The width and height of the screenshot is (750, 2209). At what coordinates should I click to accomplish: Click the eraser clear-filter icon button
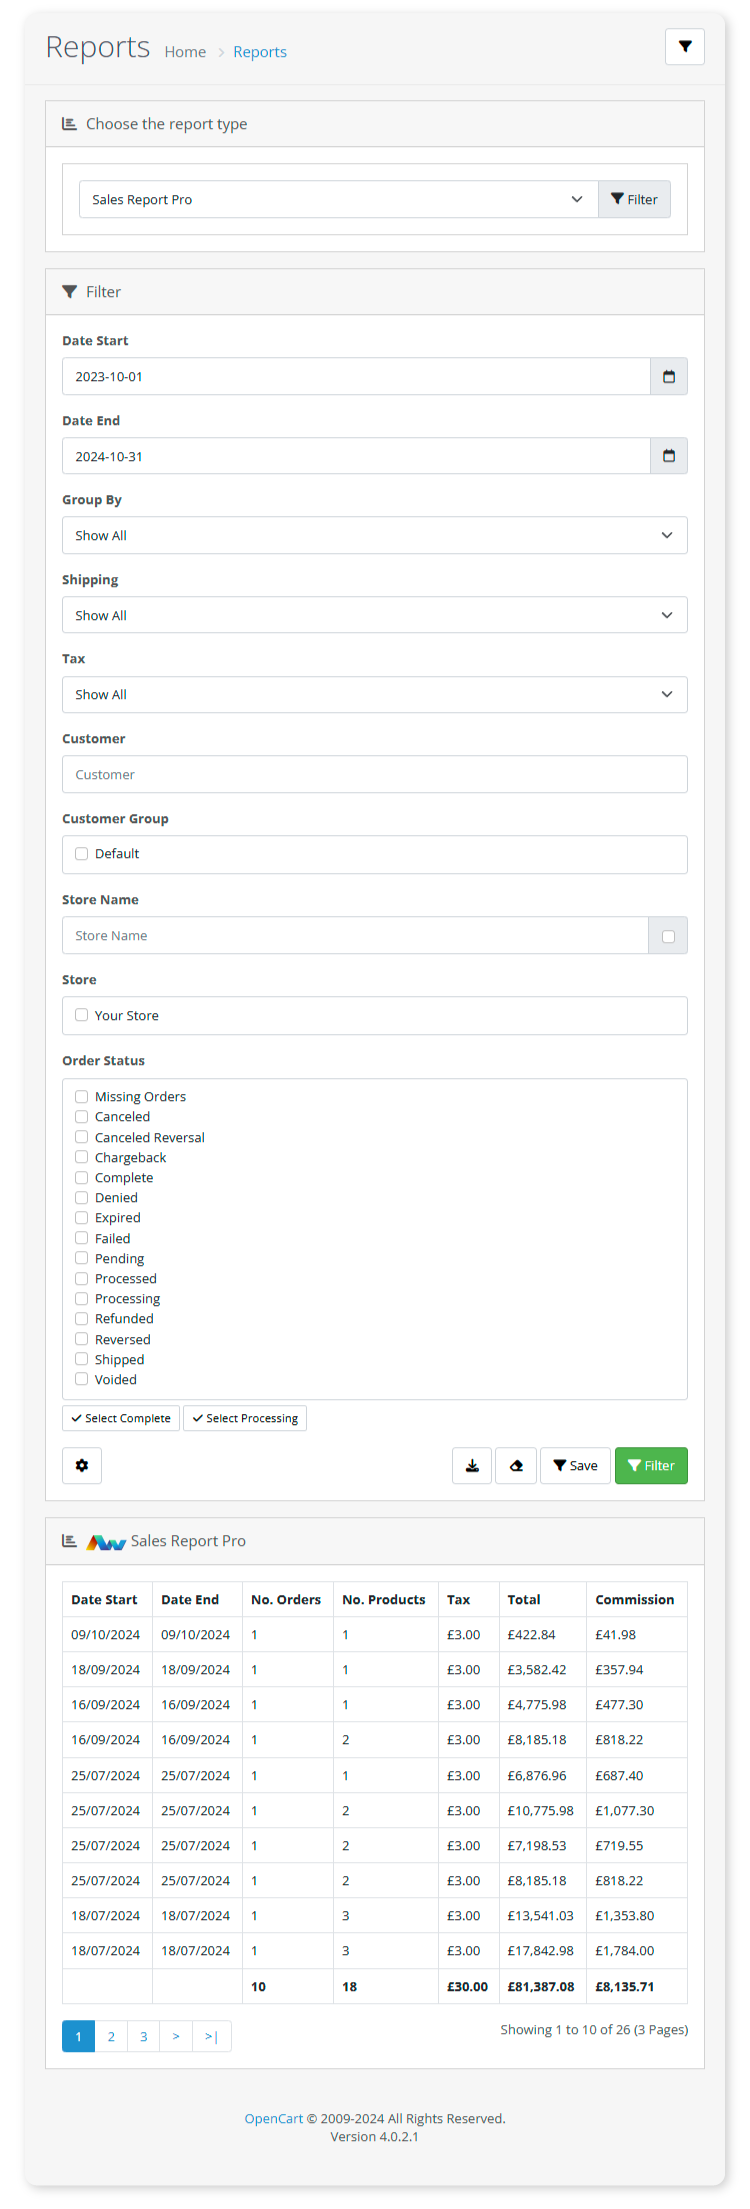[x=516, y=1466]
